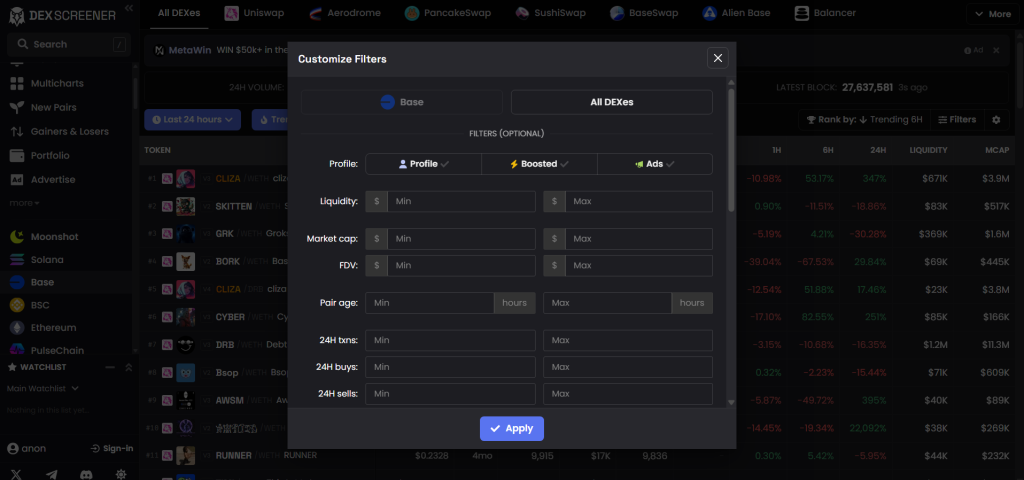Focus the 24H buys Min field
The height and width of the screenshot is (480, 1024).
tap(451, 367)
